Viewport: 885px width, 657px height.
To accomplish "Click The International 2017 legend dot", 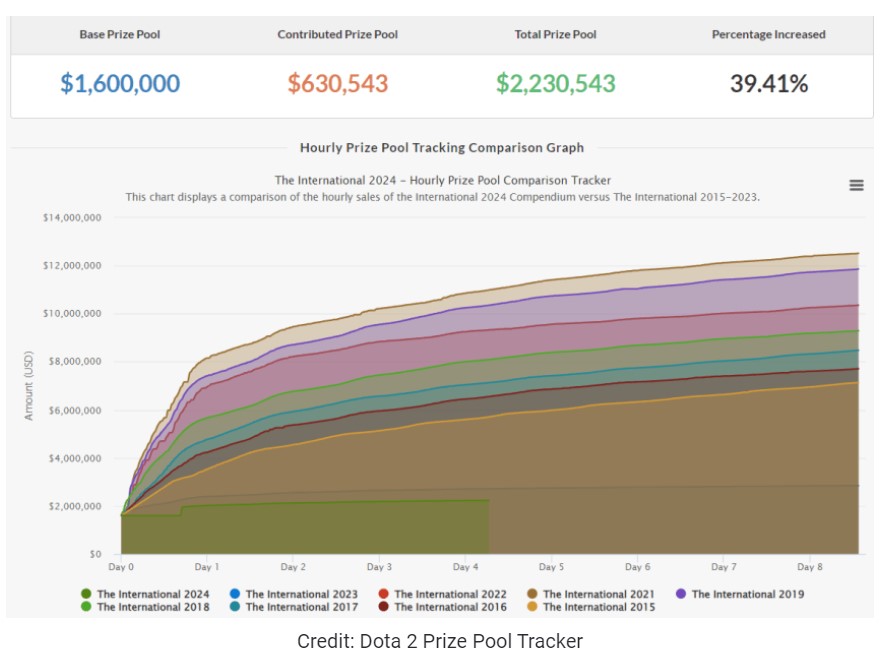I will click(x=235, y=607).
